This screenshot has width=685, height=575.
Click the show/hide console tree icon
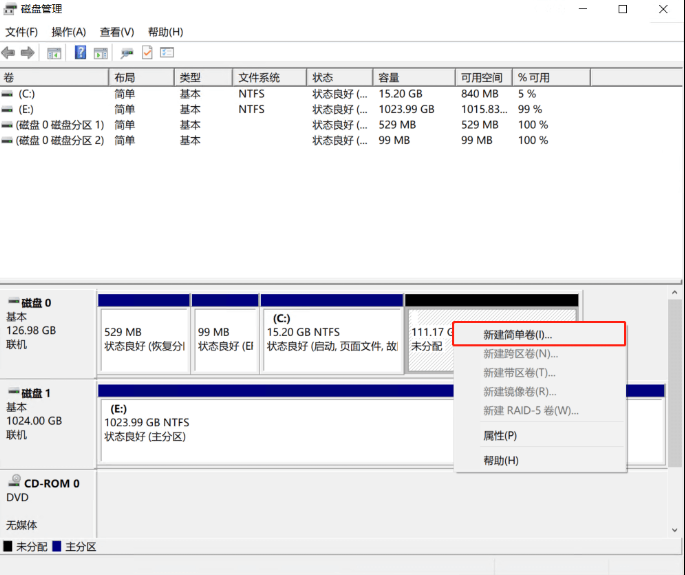(x=54, y=53)
